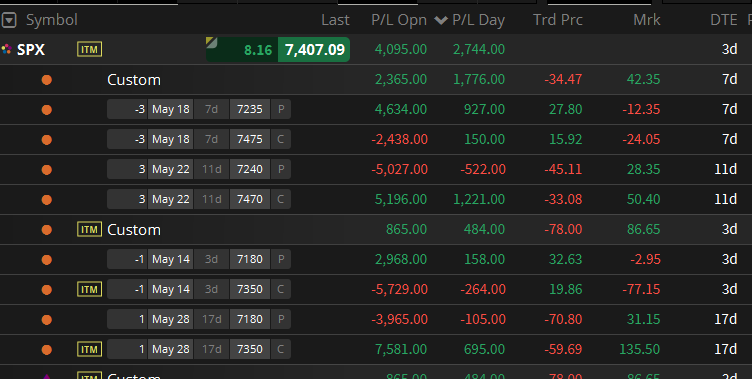Click orange dot on May 28 7350 call
This screenshot has width=752, height=379.
[x=47, y=350]
